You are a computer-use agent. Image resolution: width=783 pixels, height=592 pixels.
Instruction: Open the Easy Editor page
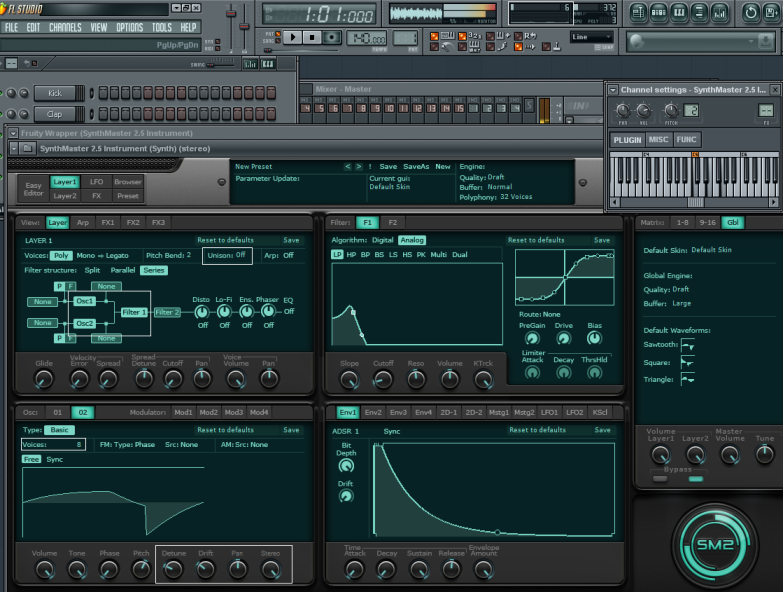tap(33, 189)
